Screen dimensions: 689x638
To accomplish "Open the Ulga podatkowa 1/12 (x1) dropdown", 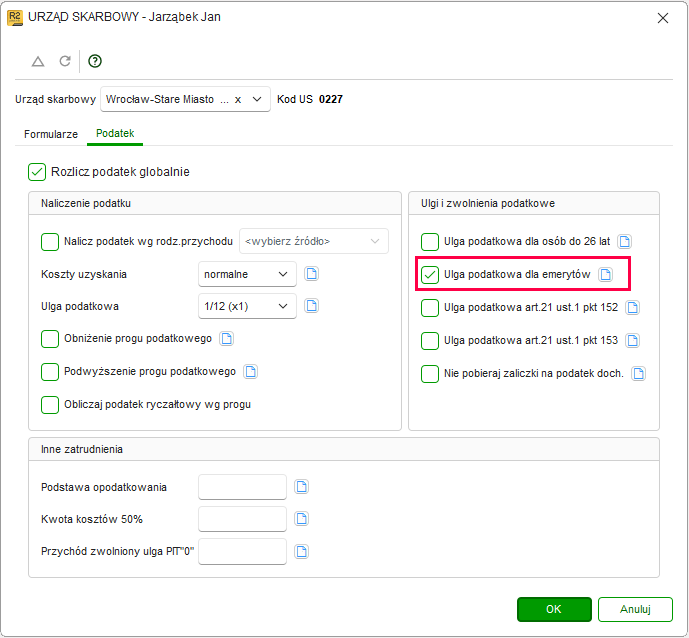I will click(x=247, y=306).
